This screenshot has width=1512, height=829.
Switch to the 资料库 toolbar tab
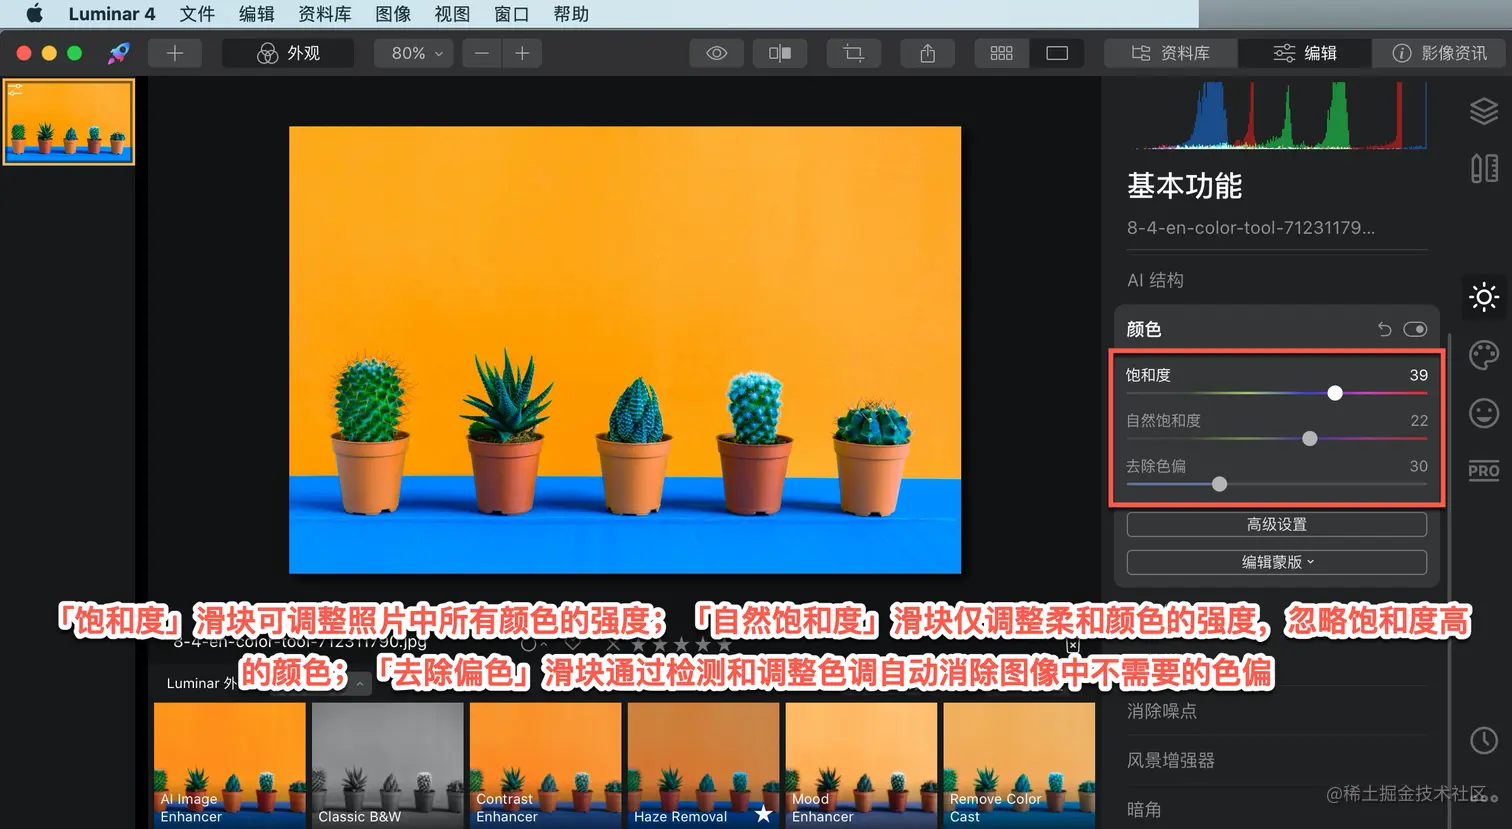point(1170,53)
